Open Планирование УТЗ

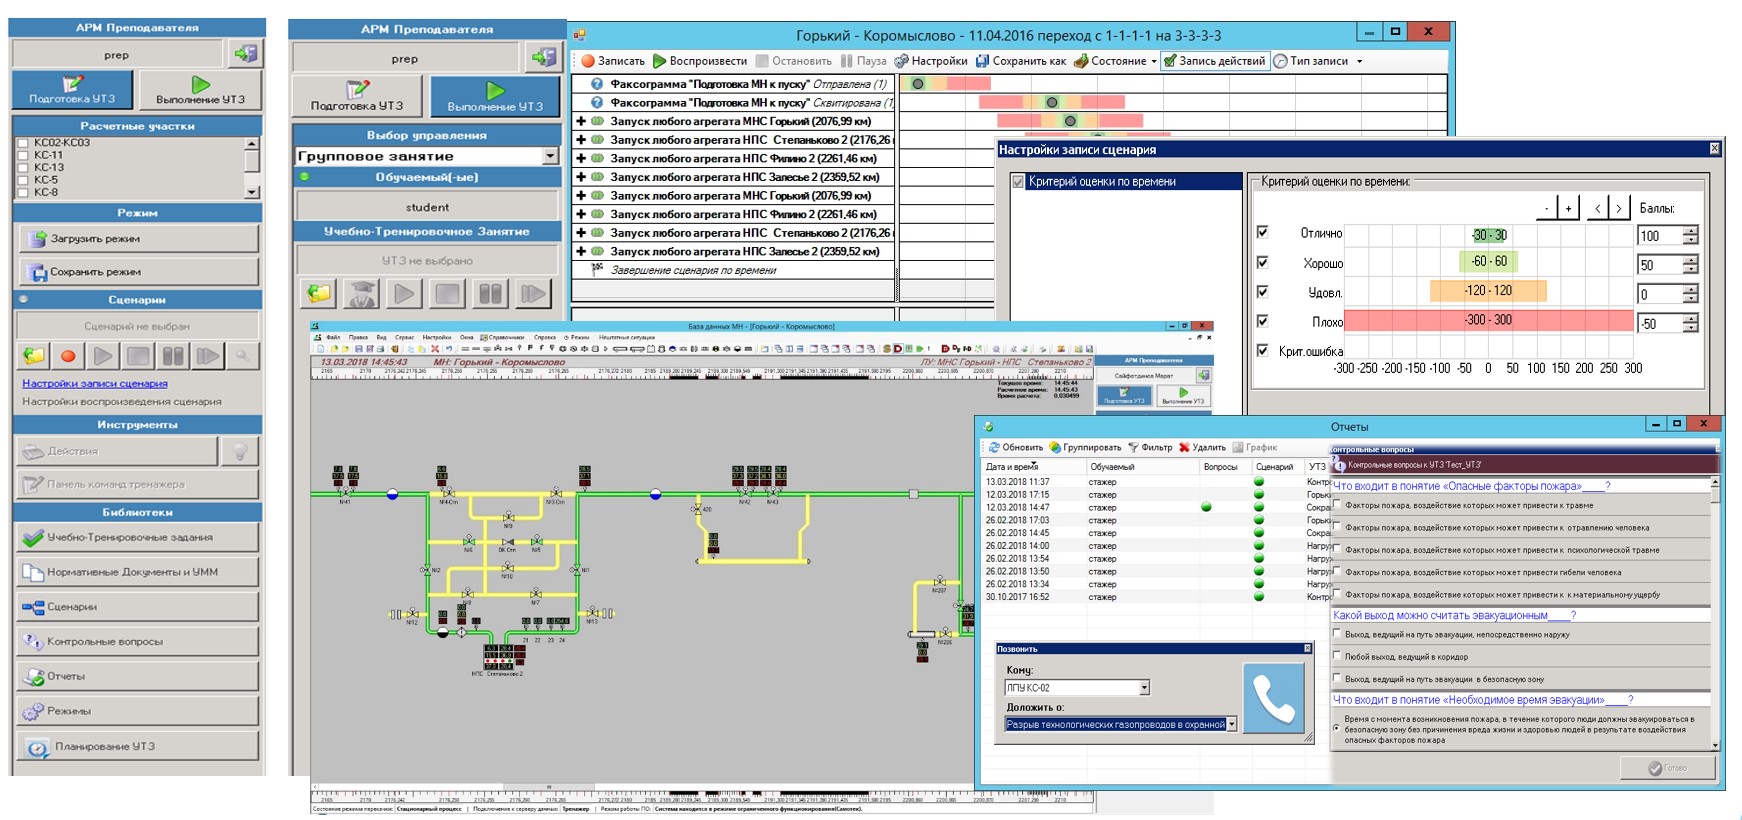tap(138, 746)
